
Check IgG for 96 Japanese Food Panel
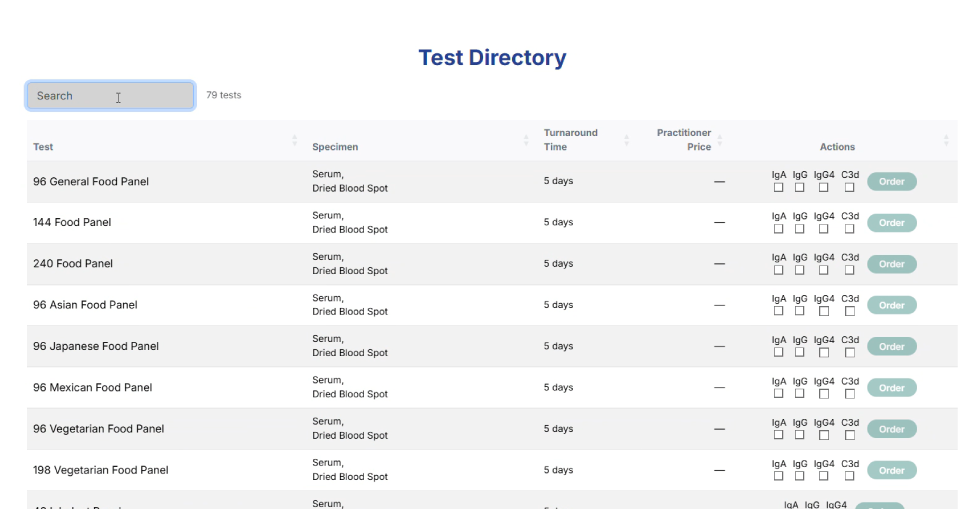pos(799,352)
